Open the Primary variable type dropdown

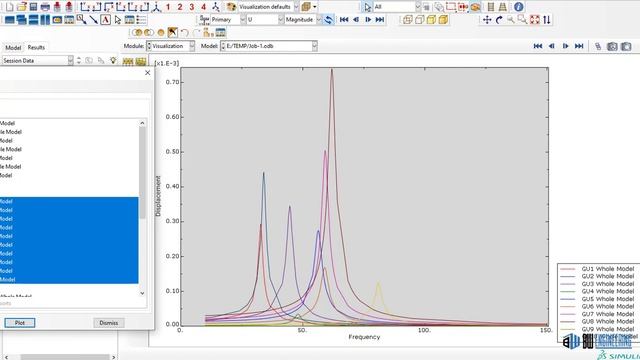242,20
